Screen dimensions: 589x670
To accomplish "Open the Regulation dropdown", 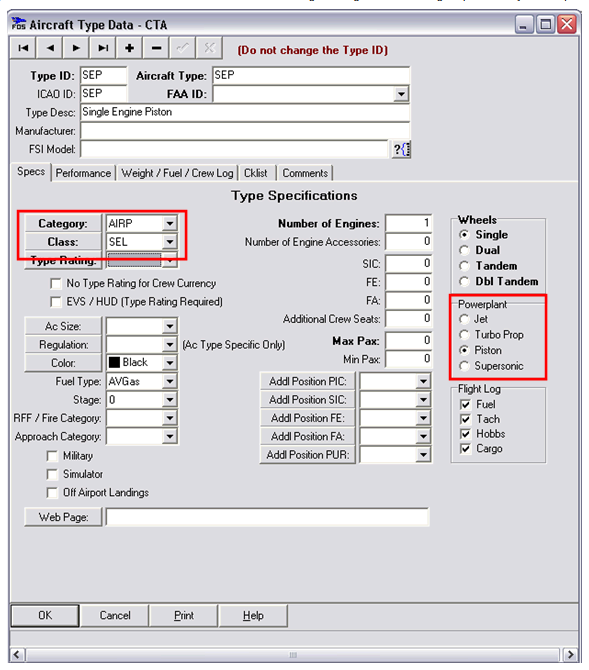I will point(170,345).
